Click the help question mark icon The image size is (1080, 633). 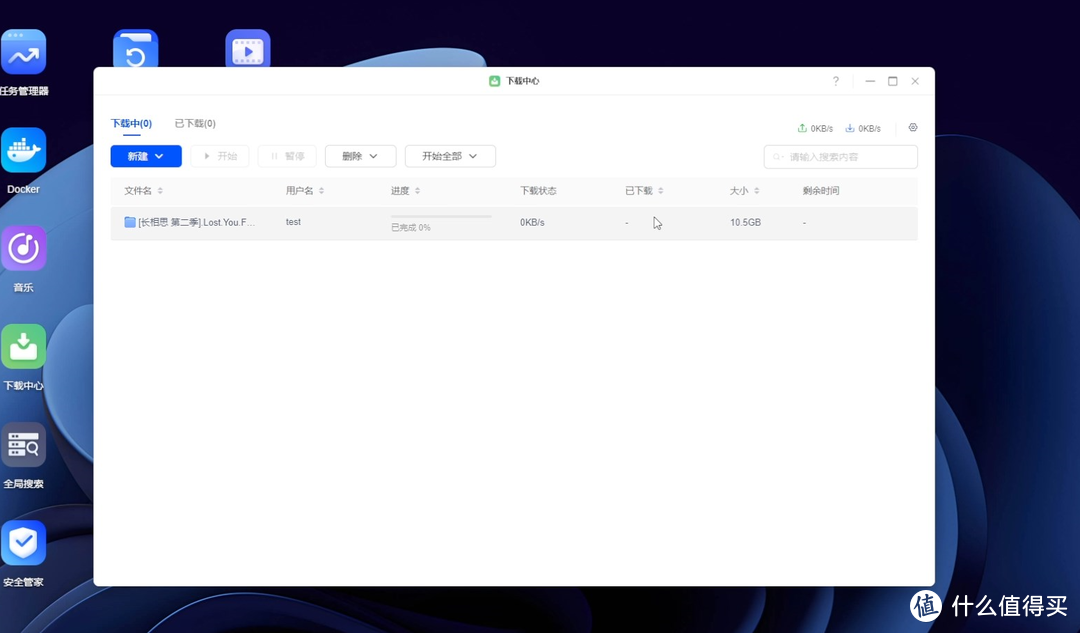point(835,81)
